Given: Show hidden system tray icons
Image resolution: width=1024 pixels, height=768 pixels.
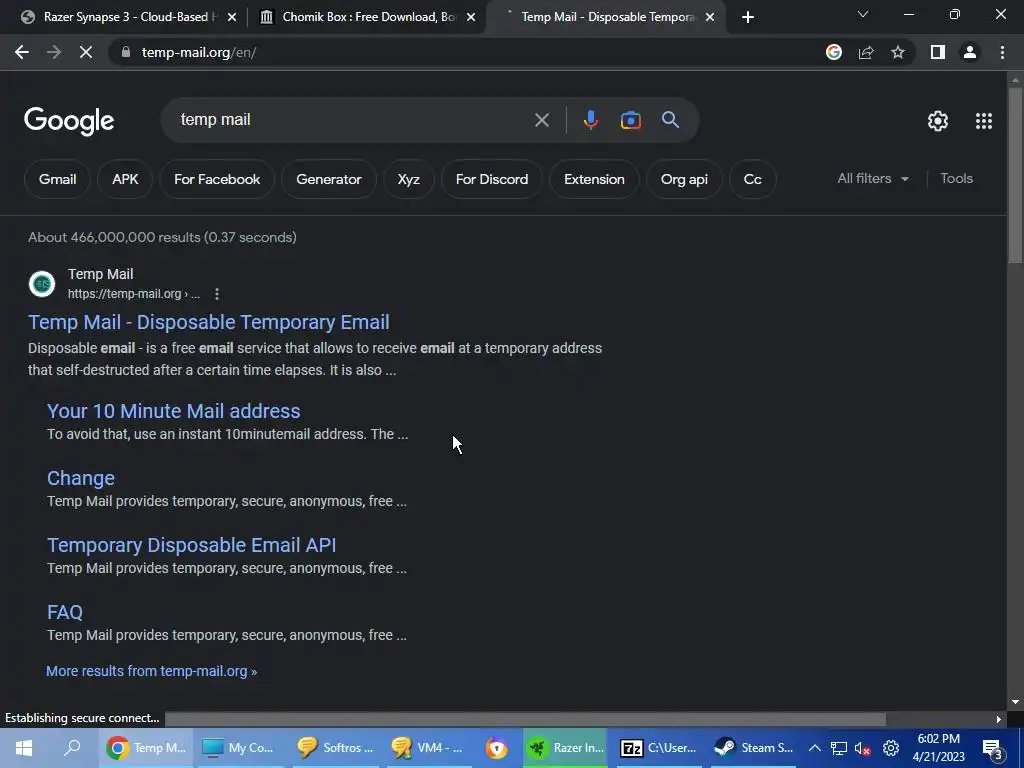Looking at the screenshot, I should coord(814,748).
